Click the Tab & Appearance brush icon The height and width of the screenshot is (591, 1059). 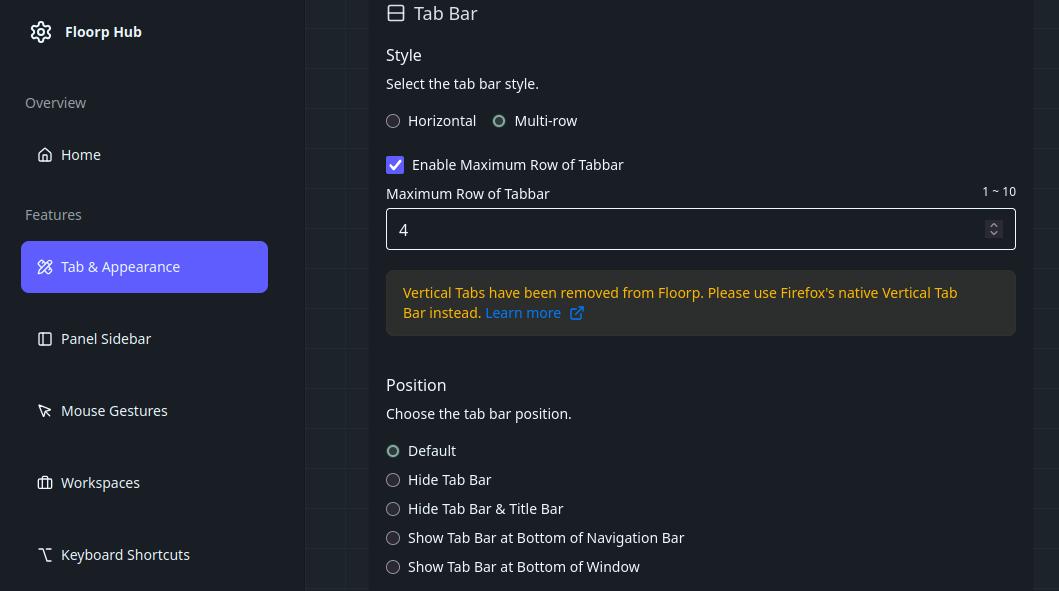(x=45, y=267)
